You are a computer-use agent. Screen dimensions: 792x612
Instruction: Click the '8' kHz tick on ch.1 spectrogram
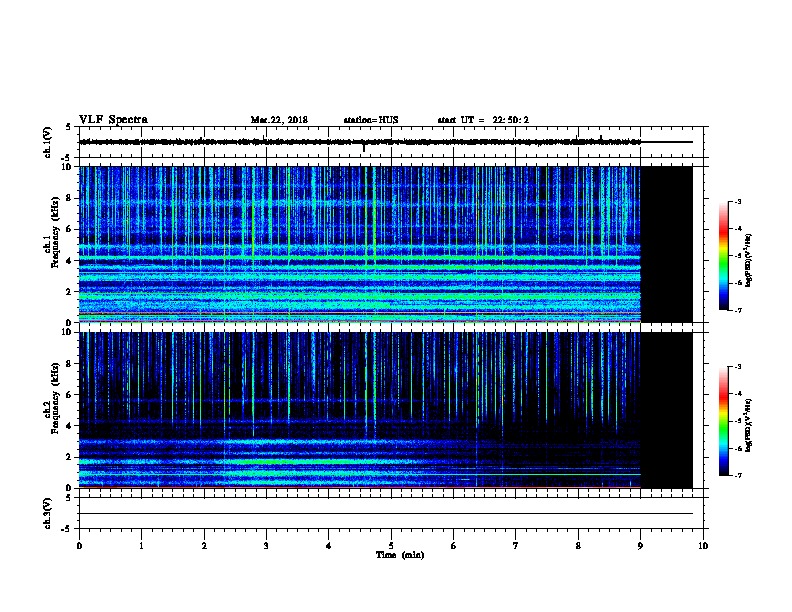click(69, 198)
